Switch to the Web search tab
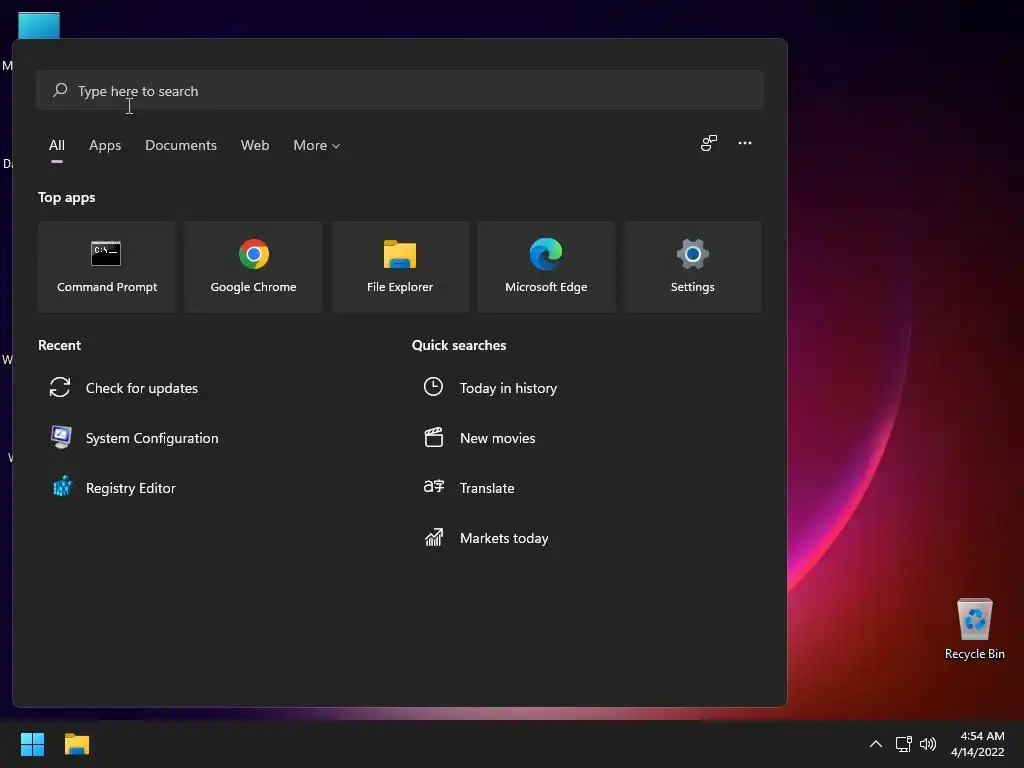The height and width of the screenshot is (768, 1024). tap(255, 145)
